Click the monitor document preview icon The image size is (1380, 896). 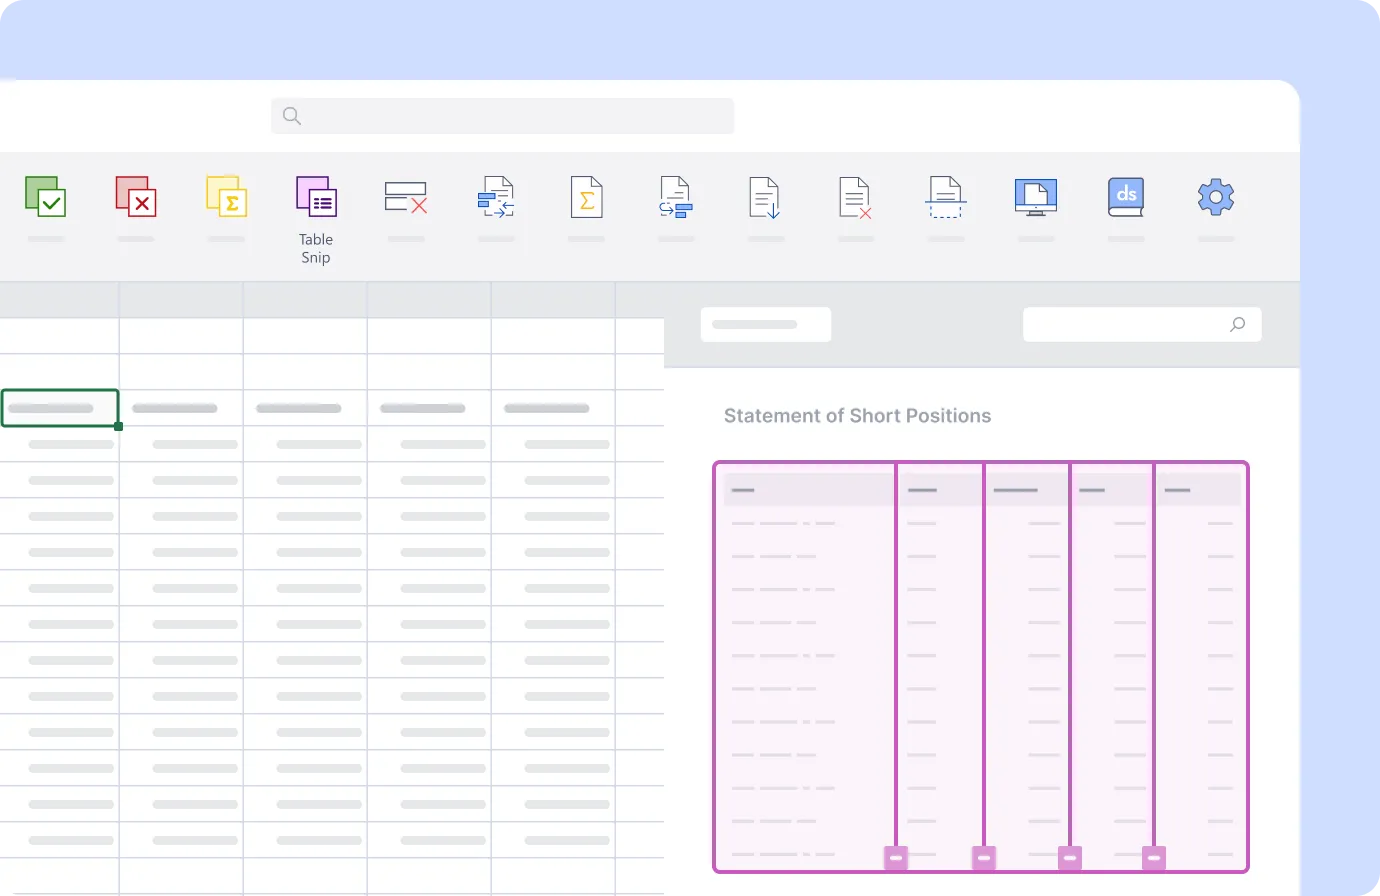click(1035, 197)
